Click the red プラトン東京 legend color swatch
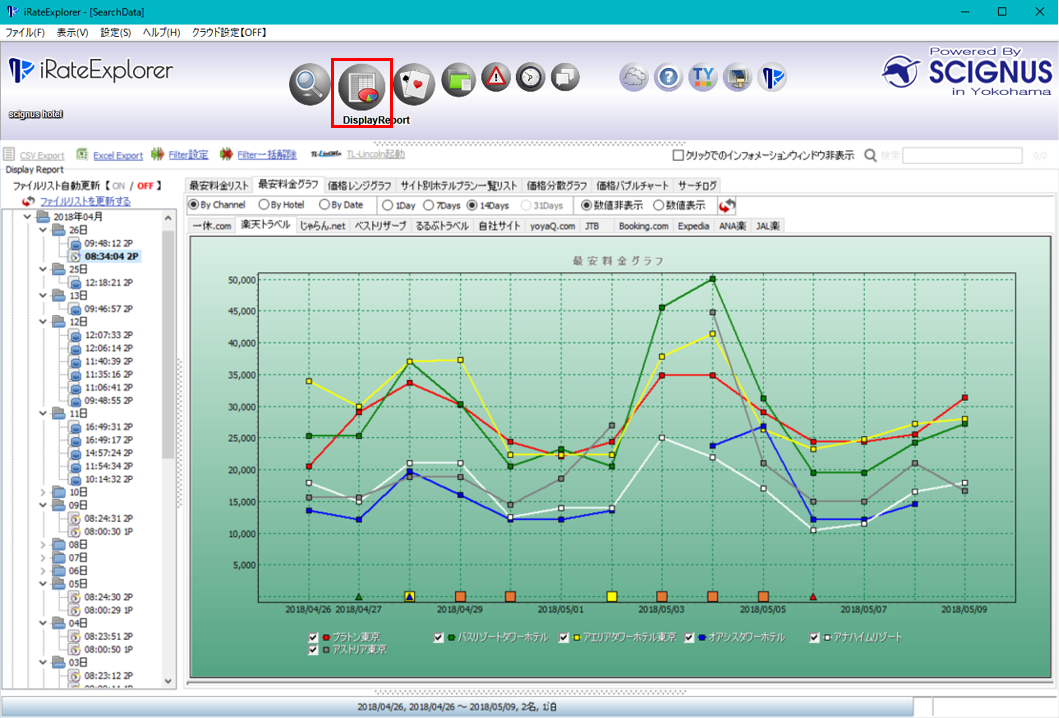1059x718 pixels. point(327,637)
